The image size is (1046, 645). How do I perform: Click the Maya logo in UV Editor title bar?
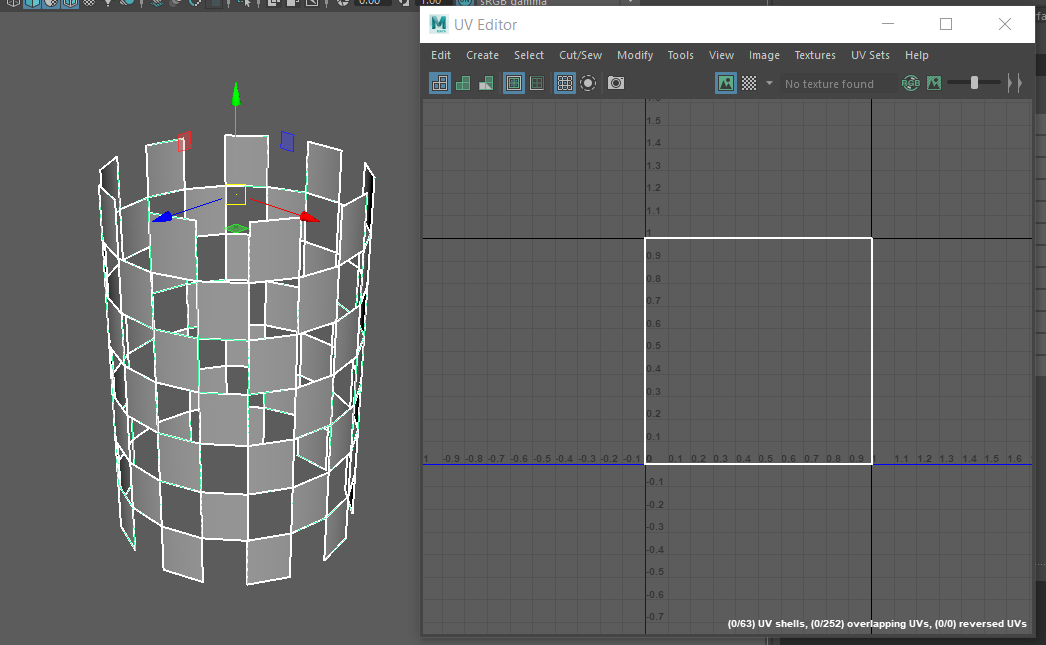(x=438, y=24)
